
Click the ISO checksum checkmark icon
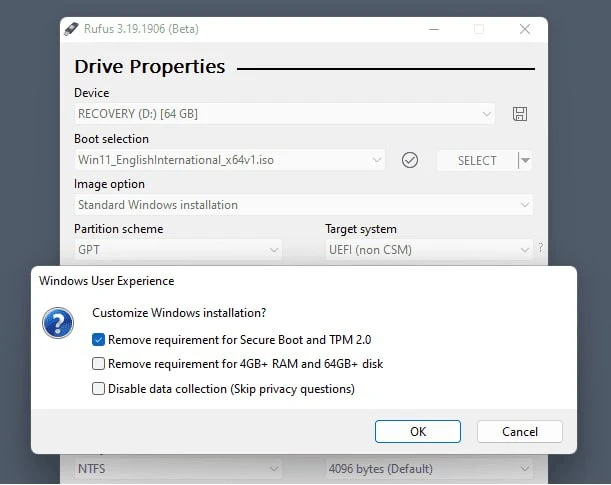[410, 160]
